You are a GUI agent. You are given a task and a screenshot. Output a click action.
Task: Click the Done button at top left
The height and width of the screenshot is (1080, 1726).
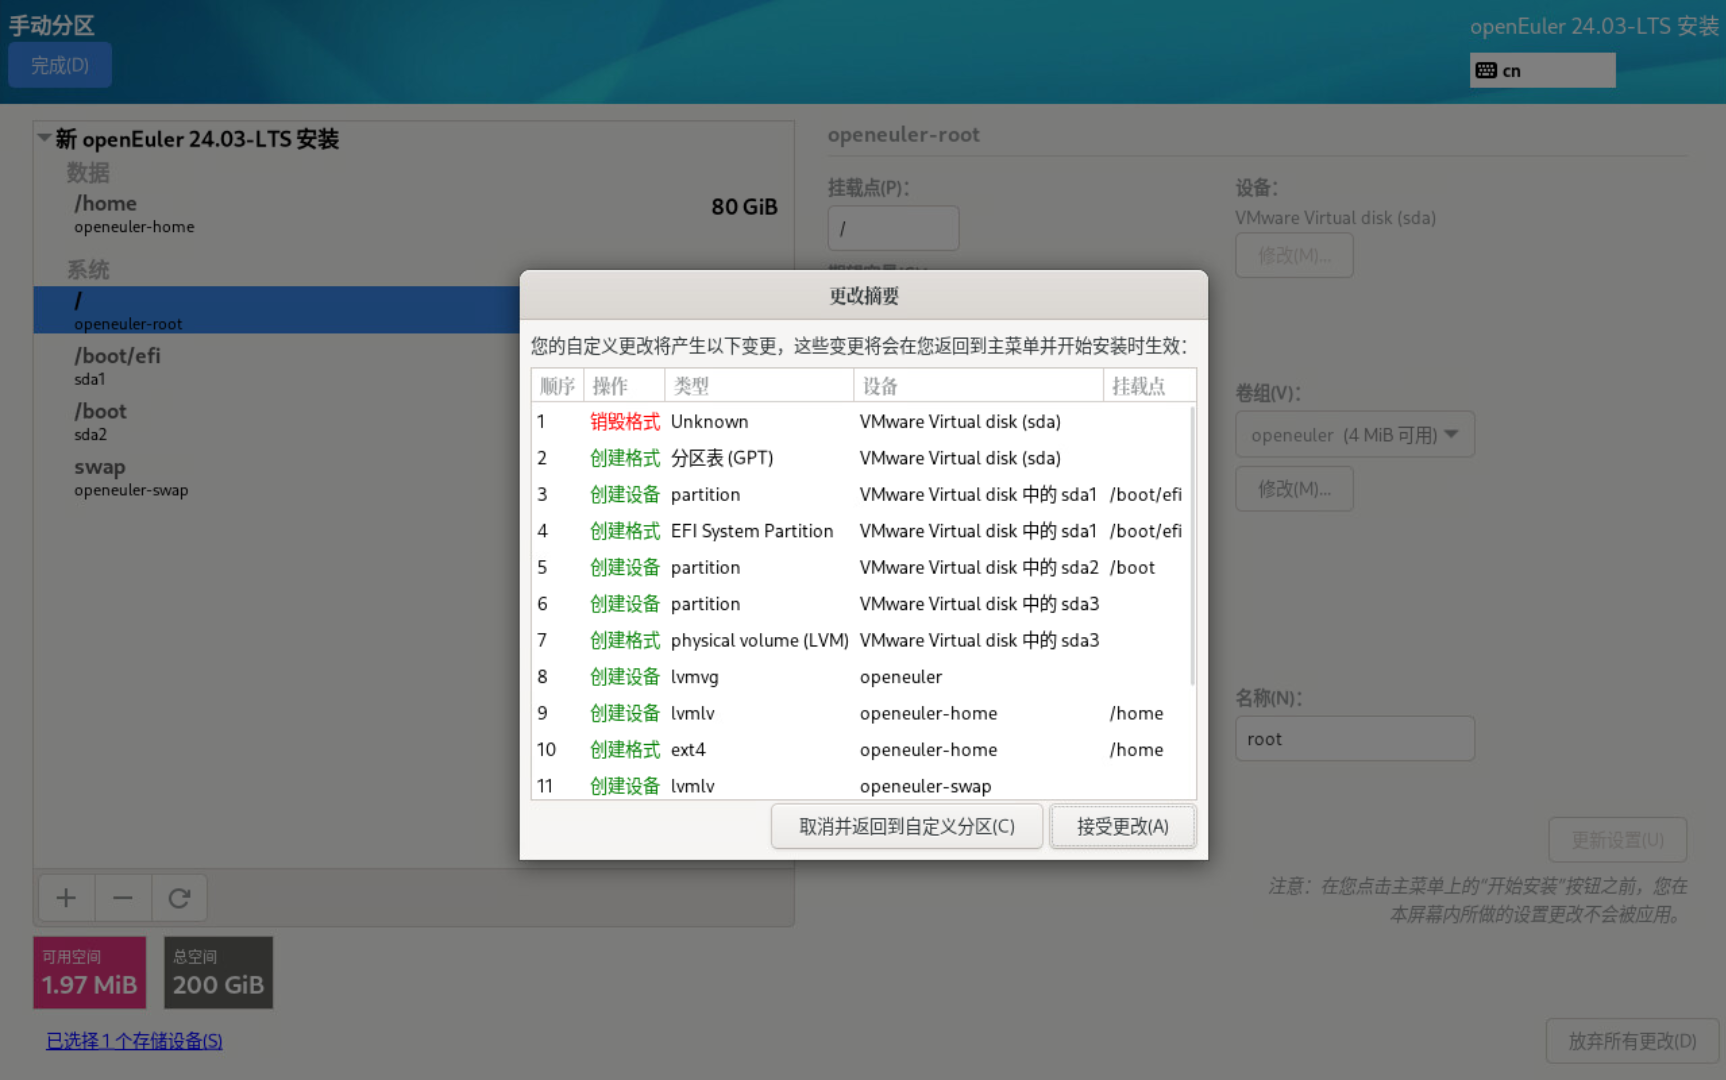60,66
